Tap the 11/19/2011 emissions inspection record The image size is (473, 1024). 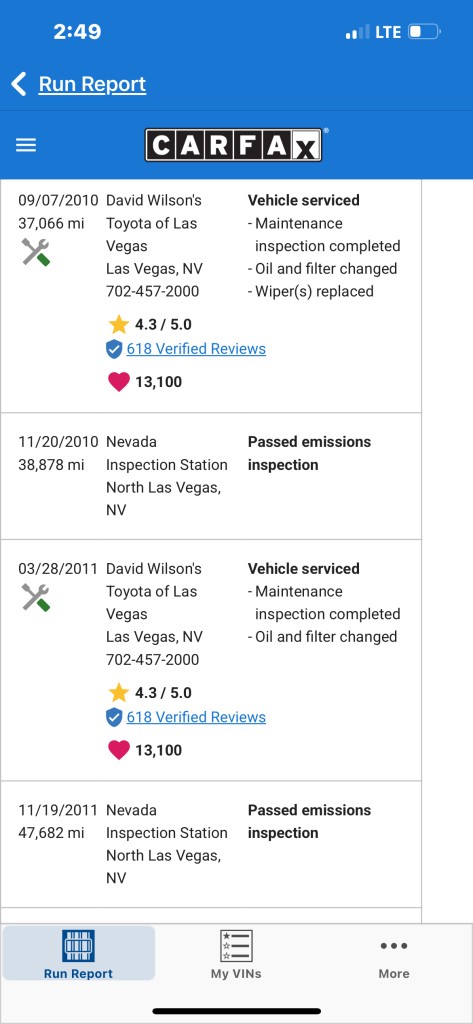(211, 844)
